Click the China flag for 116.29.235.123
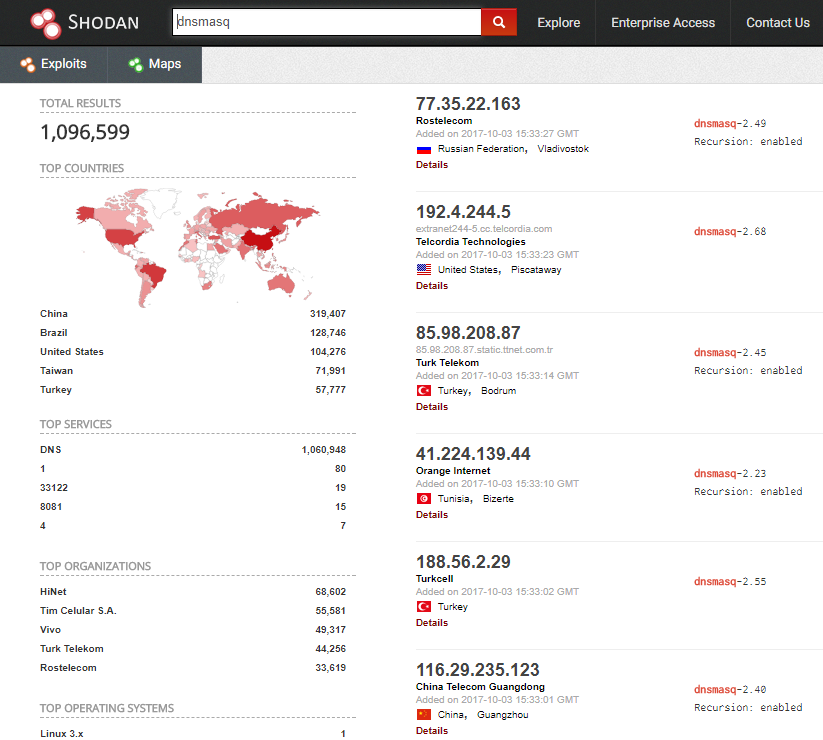823x740 pixels. coord(424,715)
